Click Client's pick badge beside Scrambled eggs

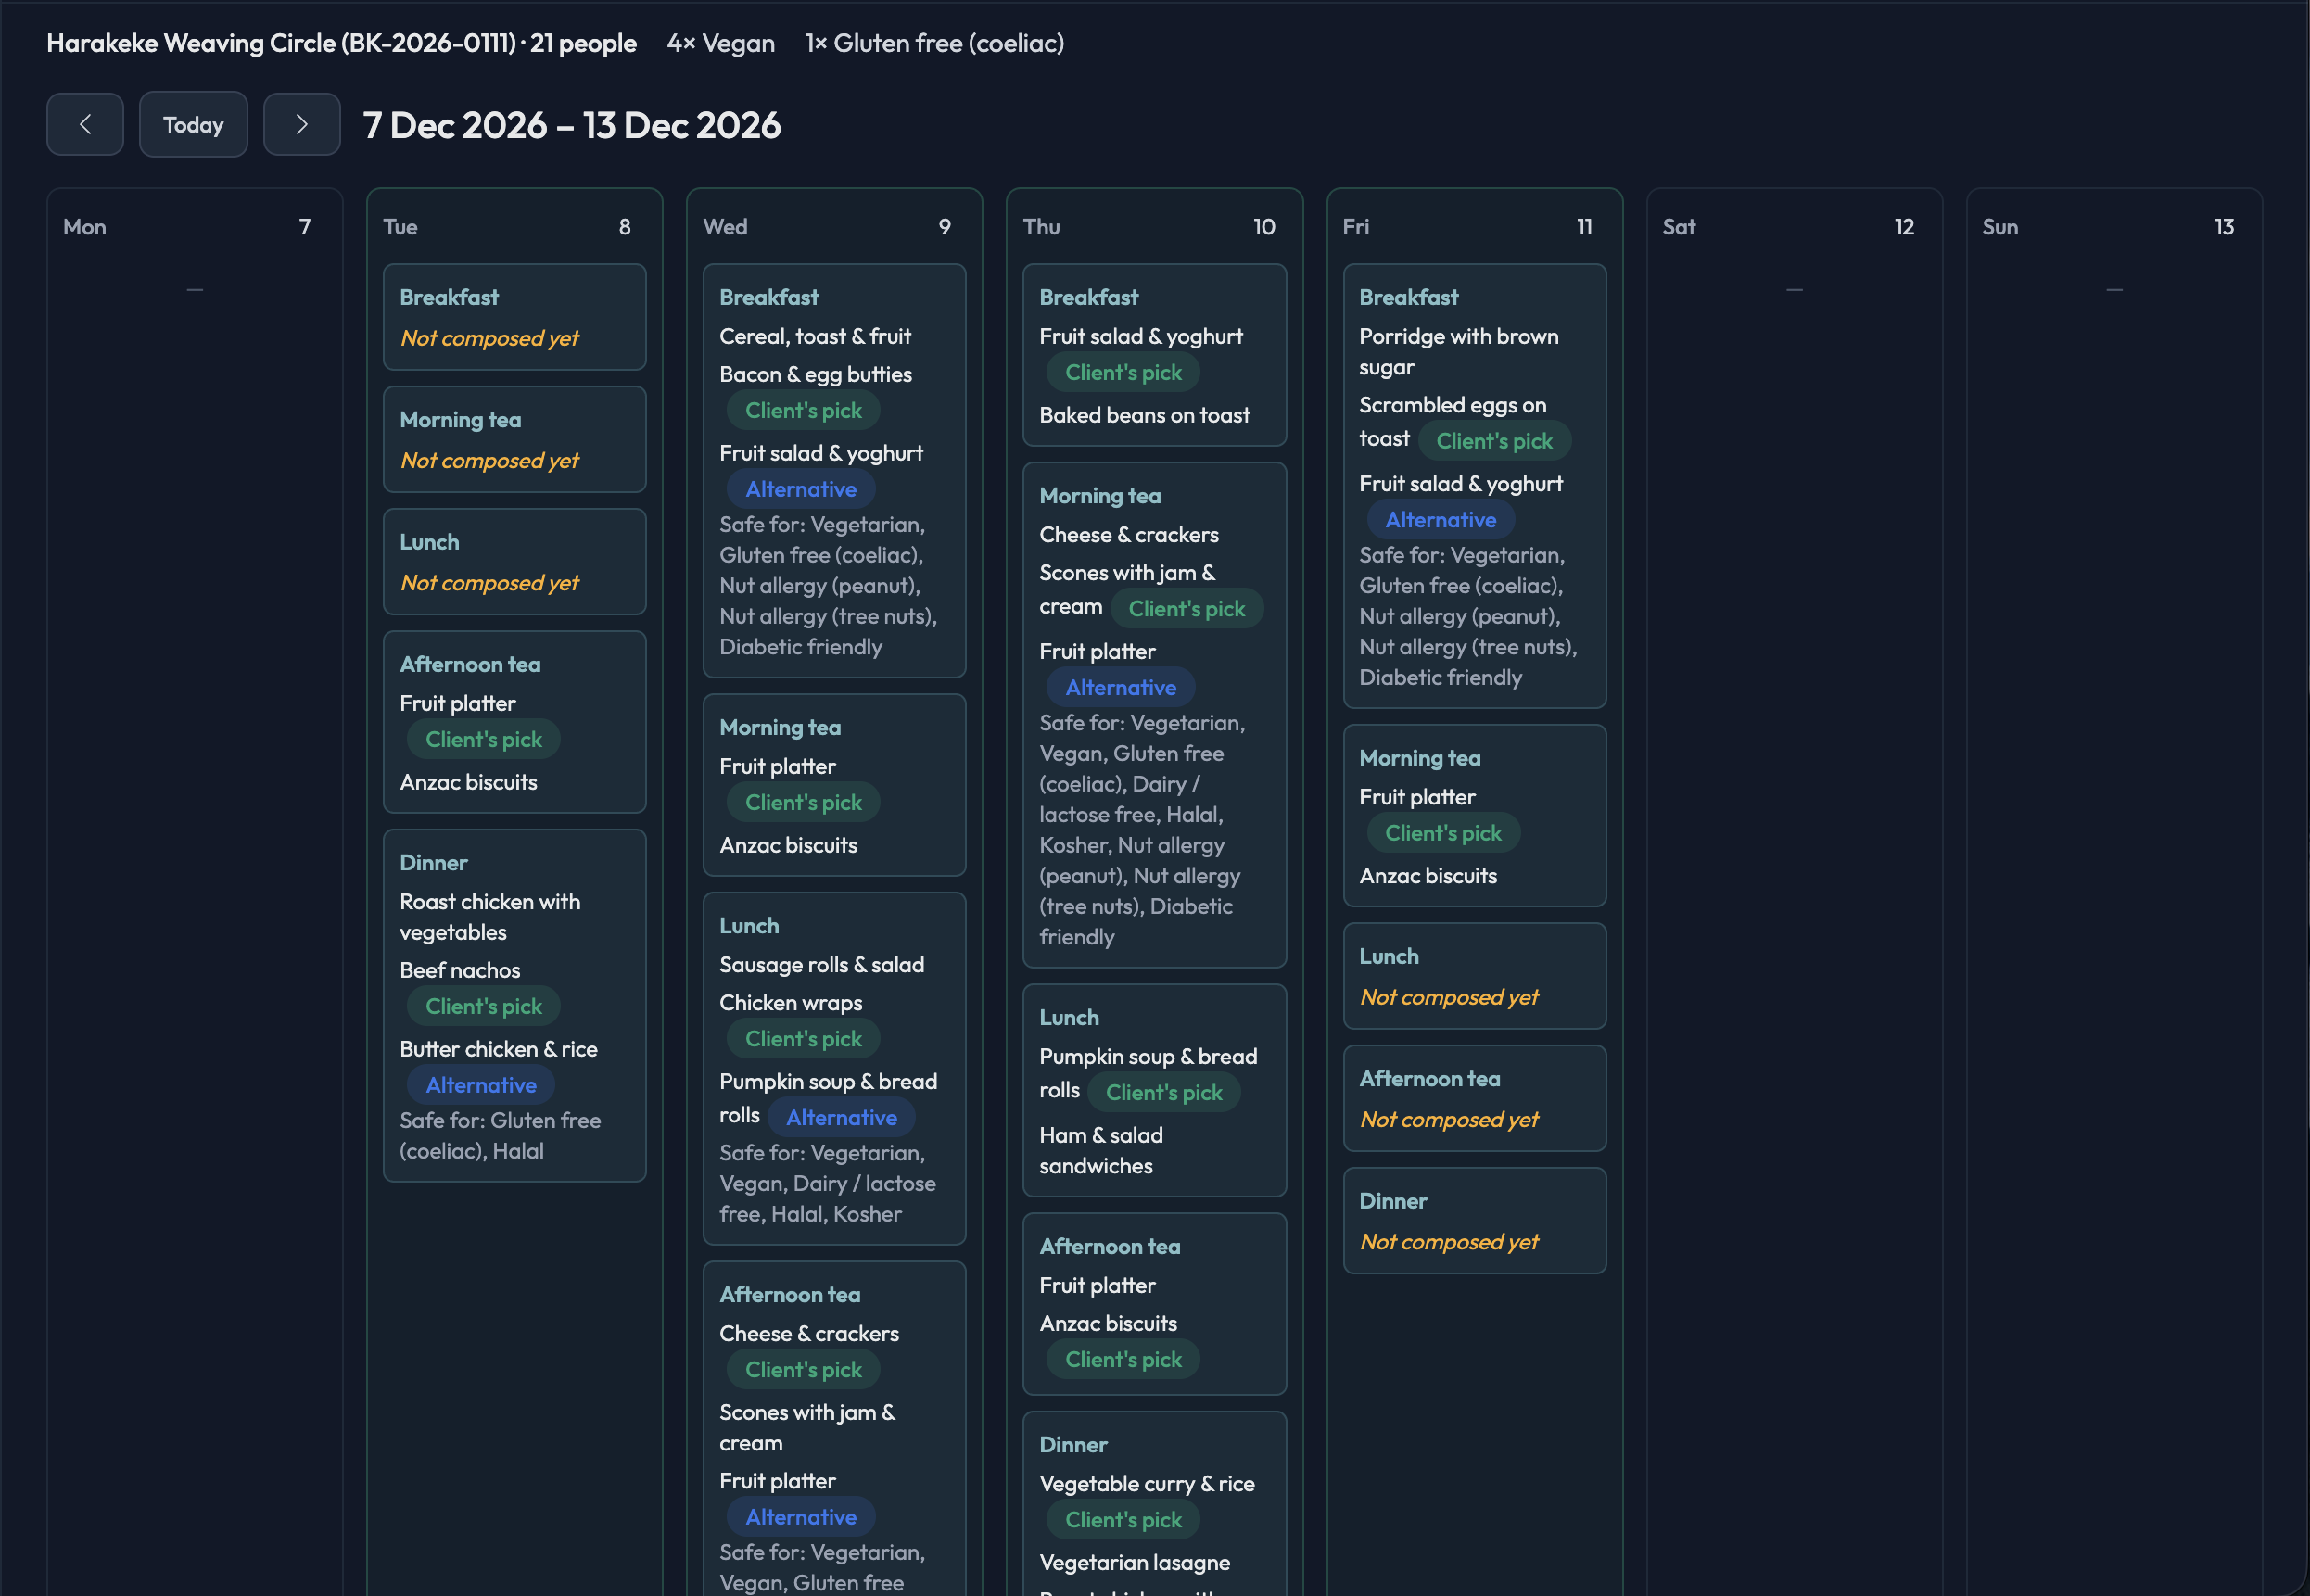coord(1494,441)
